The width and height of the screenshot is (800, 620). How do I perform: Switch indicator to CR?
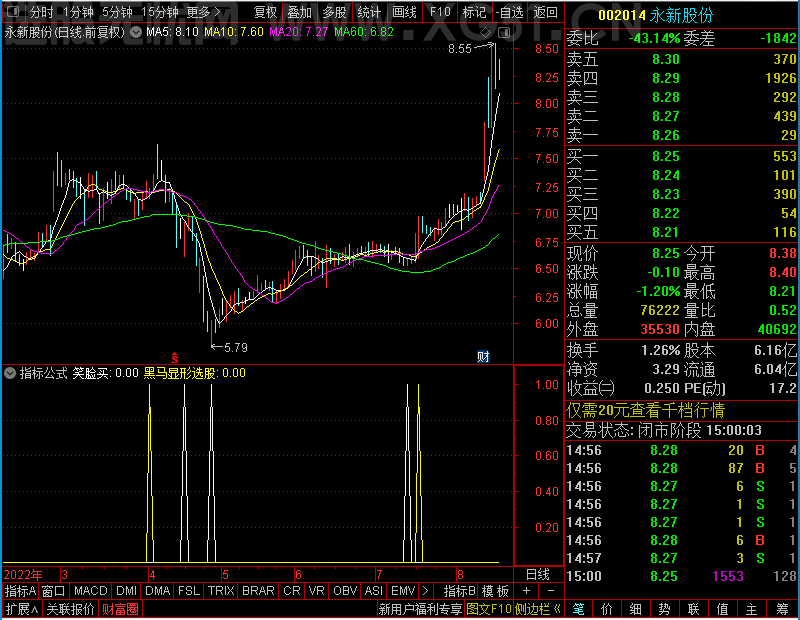[292, 591]
